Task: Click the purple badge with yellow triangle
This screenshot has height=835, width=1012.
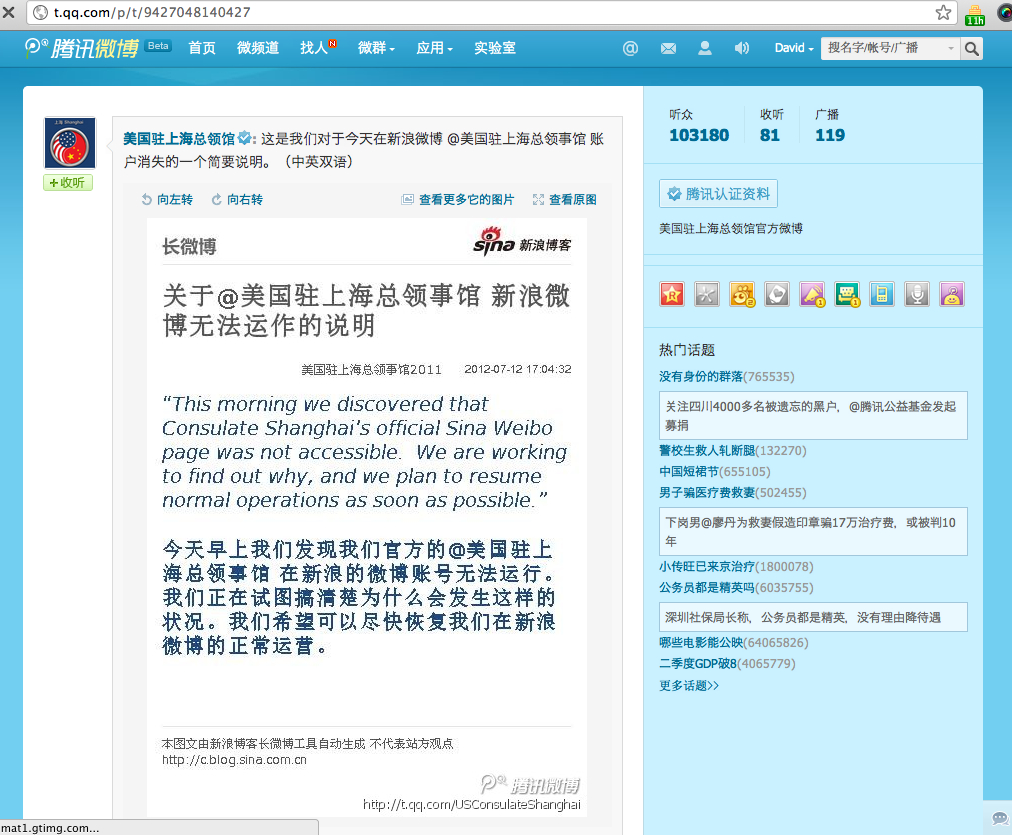Action: [812, 294]
